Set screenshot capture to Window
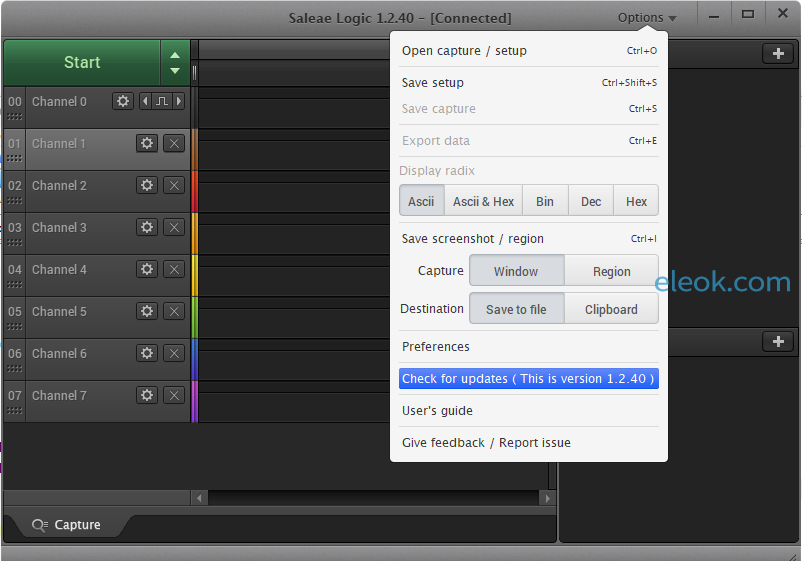This screenshot has height=561, width=802. pyautogui.click(x=517, y=271)
